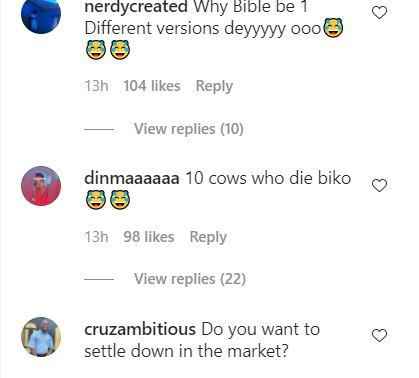Show who liked via 104 likes

[152, 86]
